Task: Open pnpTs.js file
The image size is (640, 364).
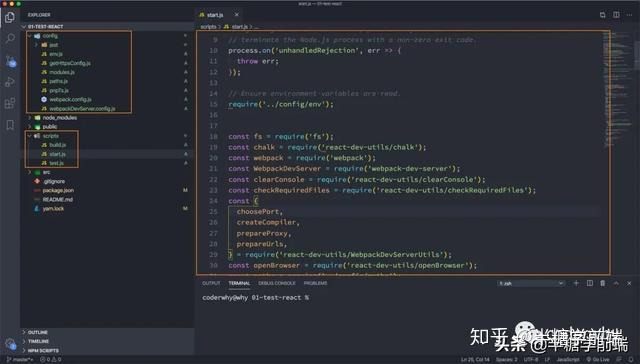Action: 59,90
